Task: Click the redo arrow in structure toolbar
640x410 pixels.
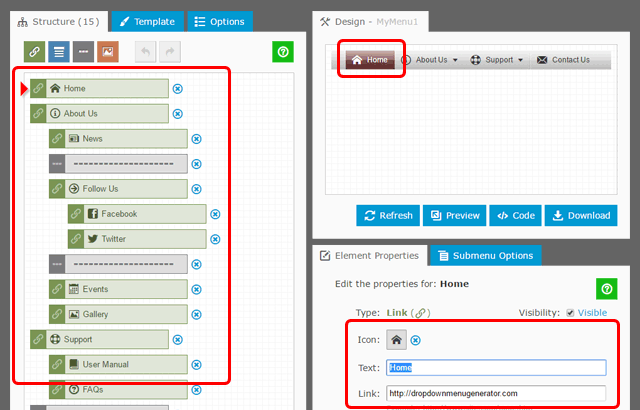Action: (x=170, y=52)
